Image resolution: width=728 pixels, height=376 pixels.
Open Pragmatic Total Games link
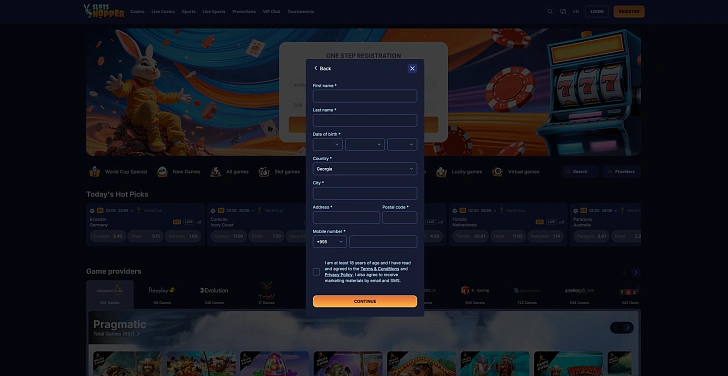point(116,334)
